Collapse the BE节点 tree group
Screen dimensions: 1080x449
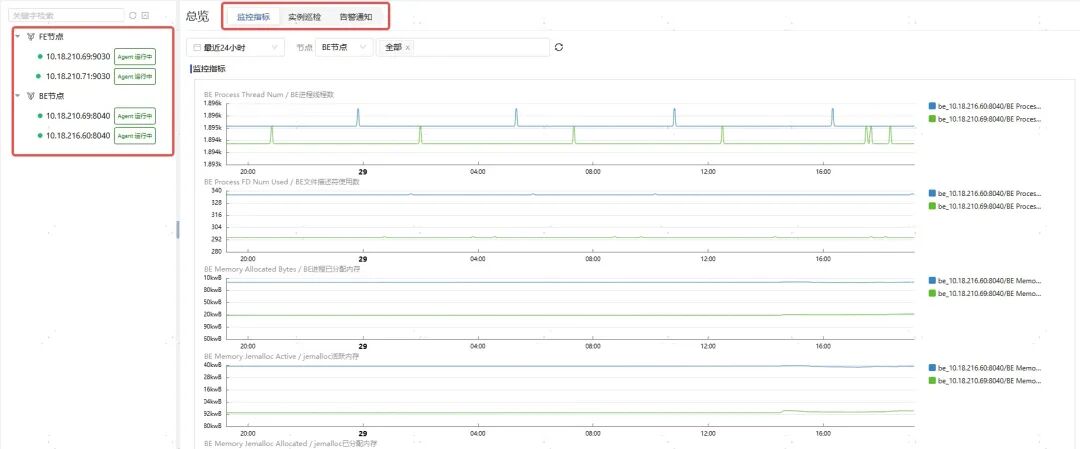click(17, 96)
